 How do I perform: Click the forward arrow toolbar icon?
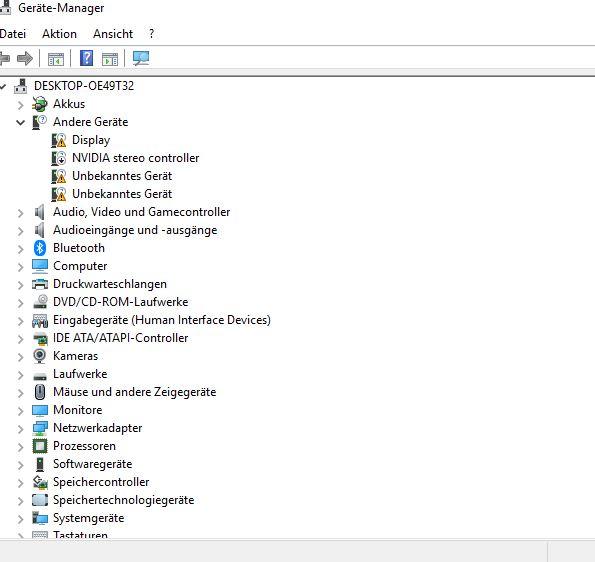[25, 58]
